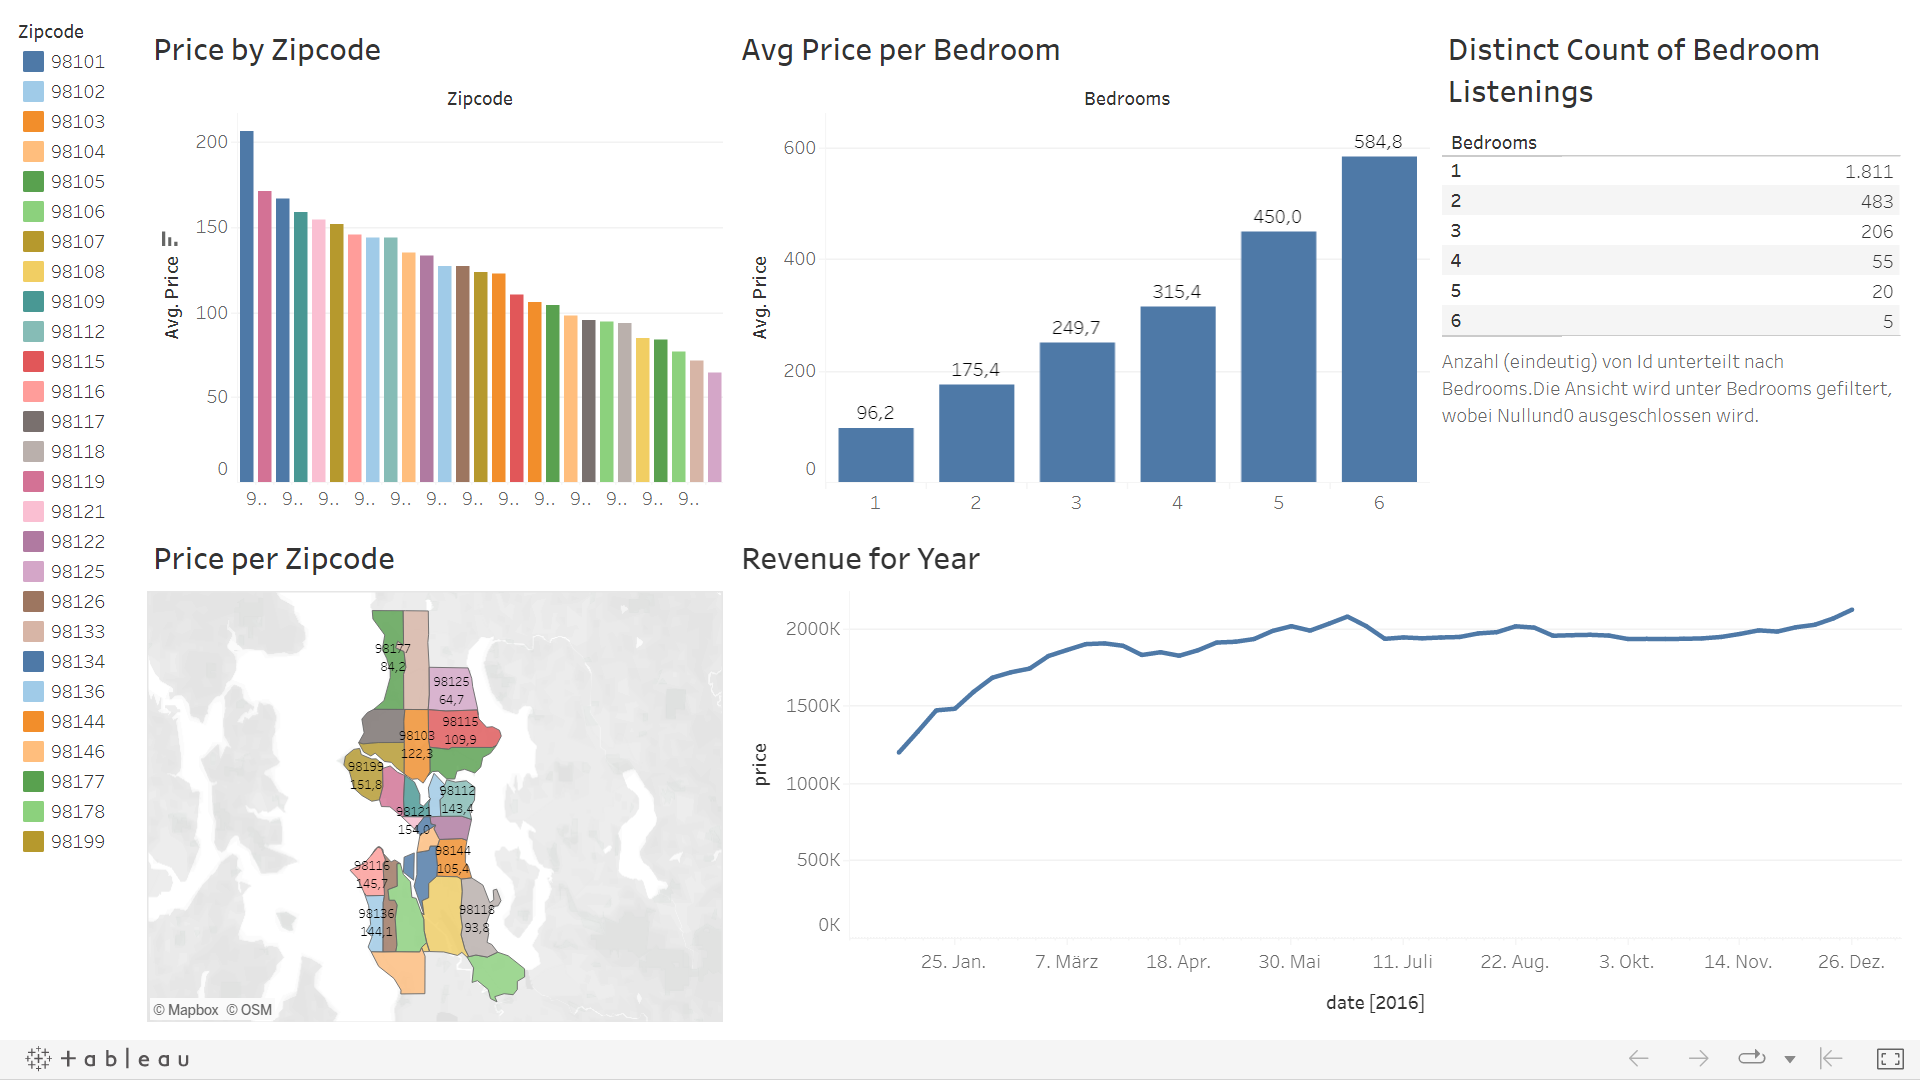The height and width of the screenshot is (1080, 1920).
Task: Click legend entry 98126
Action: pyautogui.click(x=64, y=602)
